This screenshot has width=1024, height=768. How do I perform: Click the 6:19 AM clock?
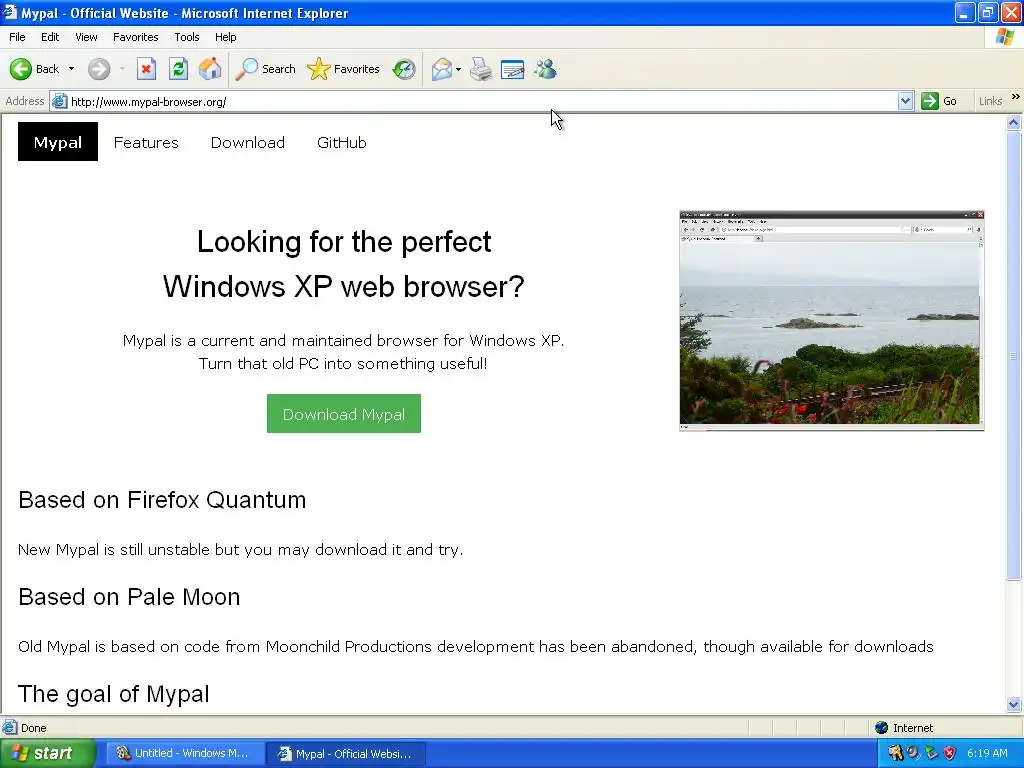pyautogui.click(x=987, y=754)
